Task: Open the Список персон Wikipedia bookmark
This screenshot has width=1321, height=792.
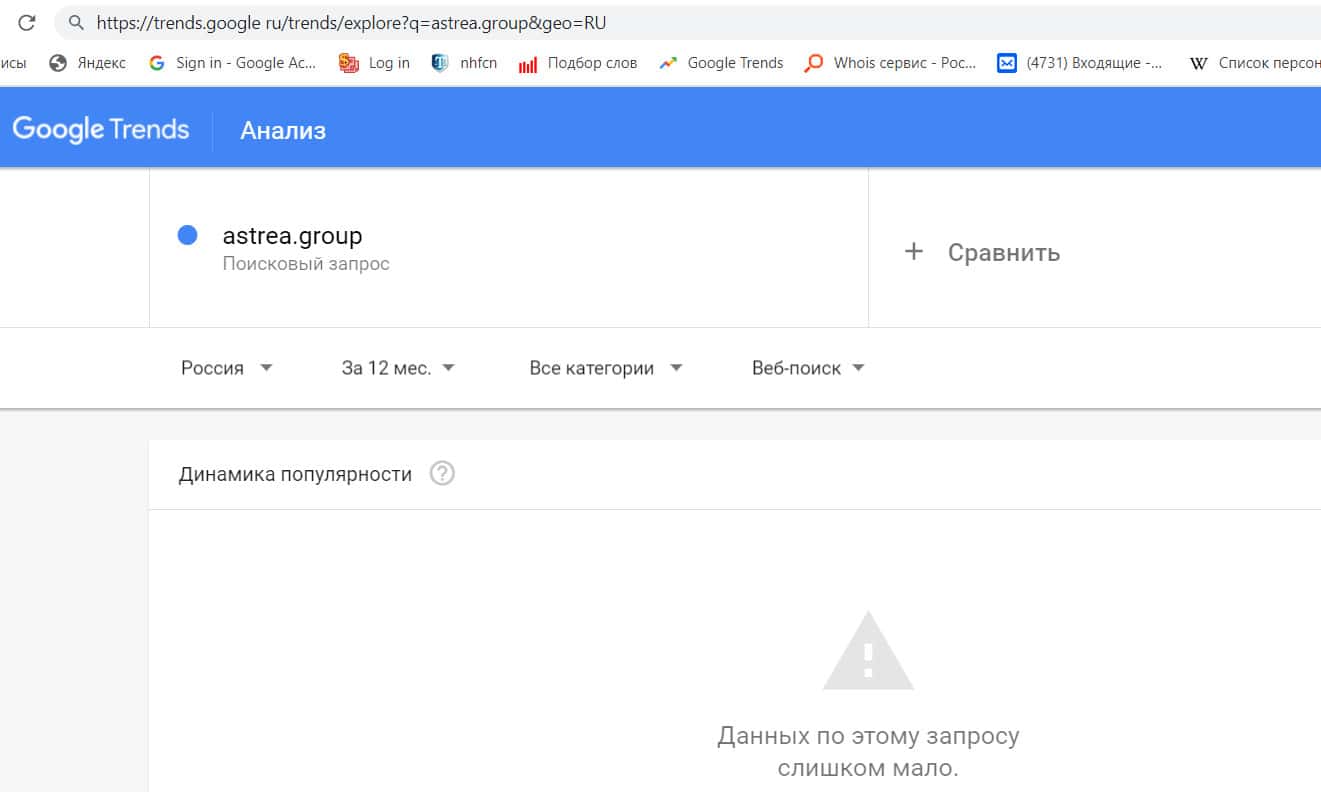Action: click(1254, 63)
